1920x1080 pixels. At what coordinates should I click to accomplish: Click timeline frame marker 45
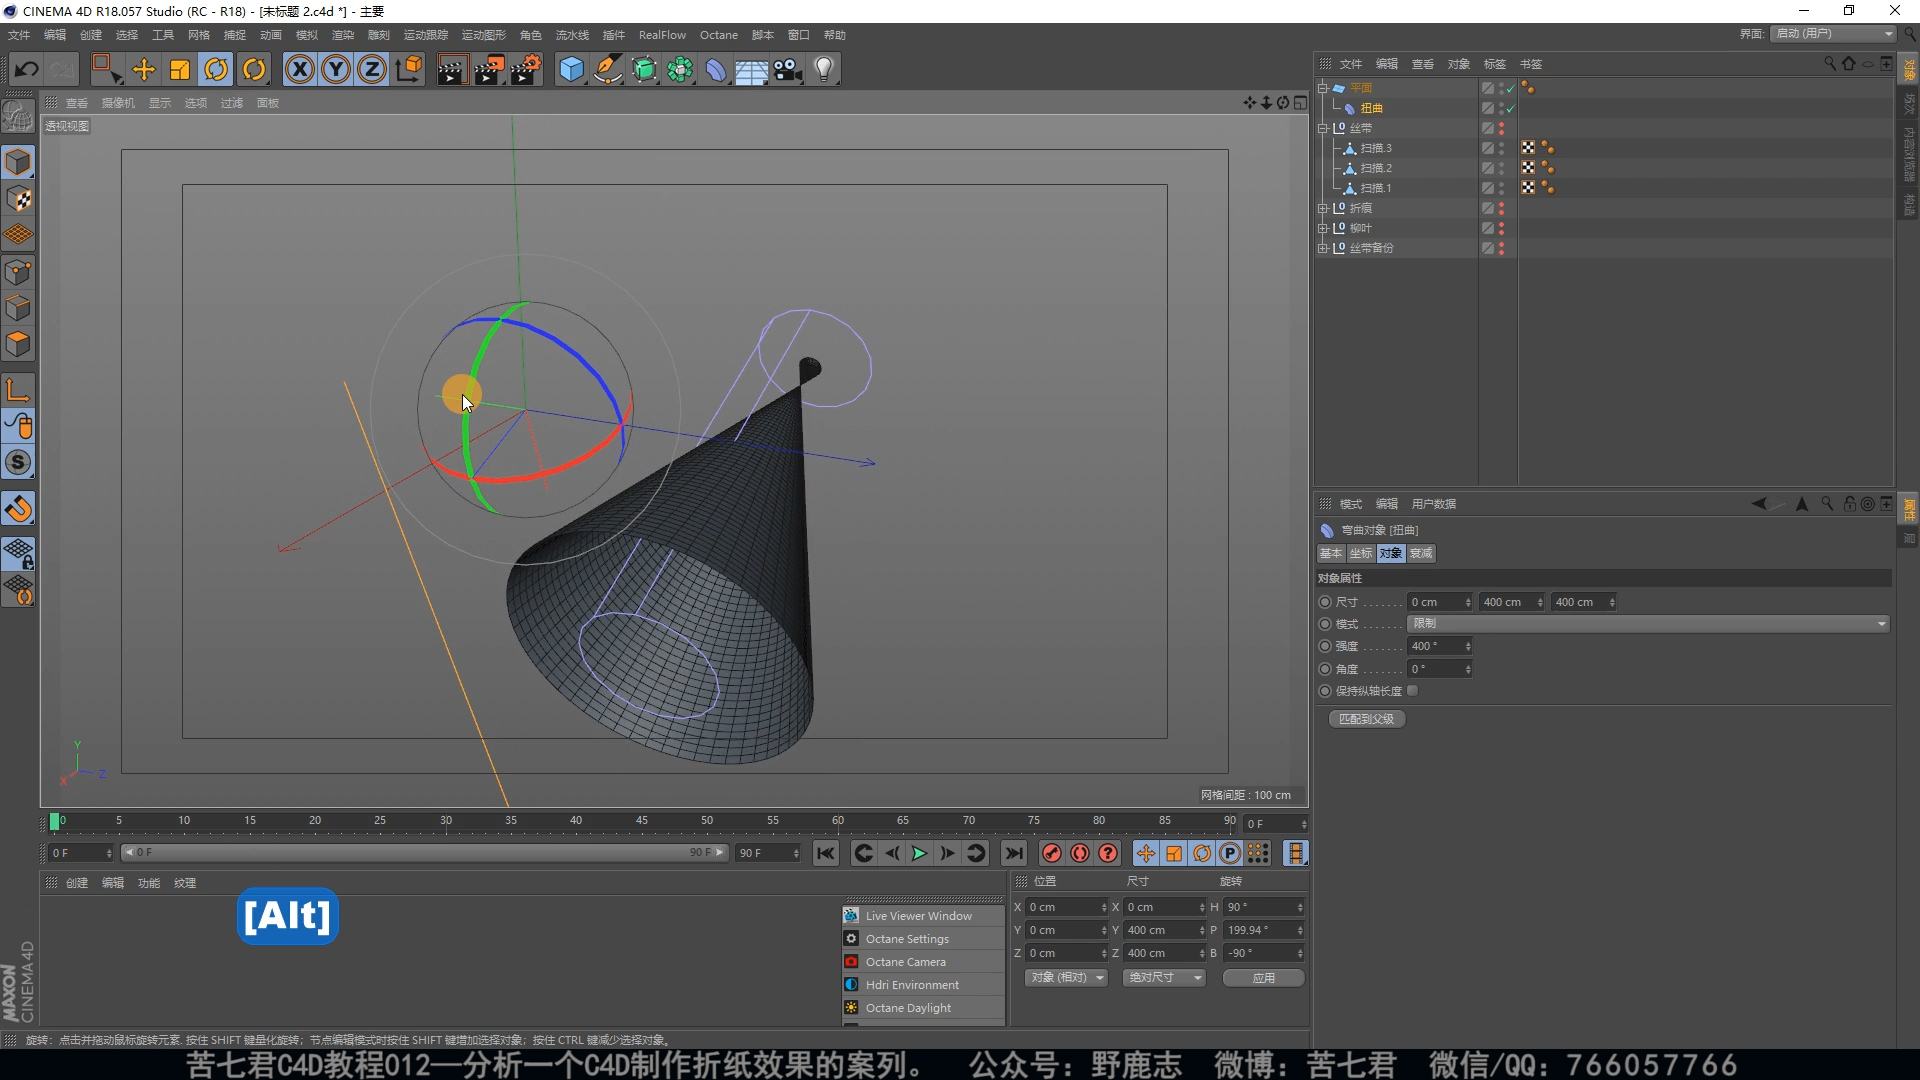coord(641,821)
